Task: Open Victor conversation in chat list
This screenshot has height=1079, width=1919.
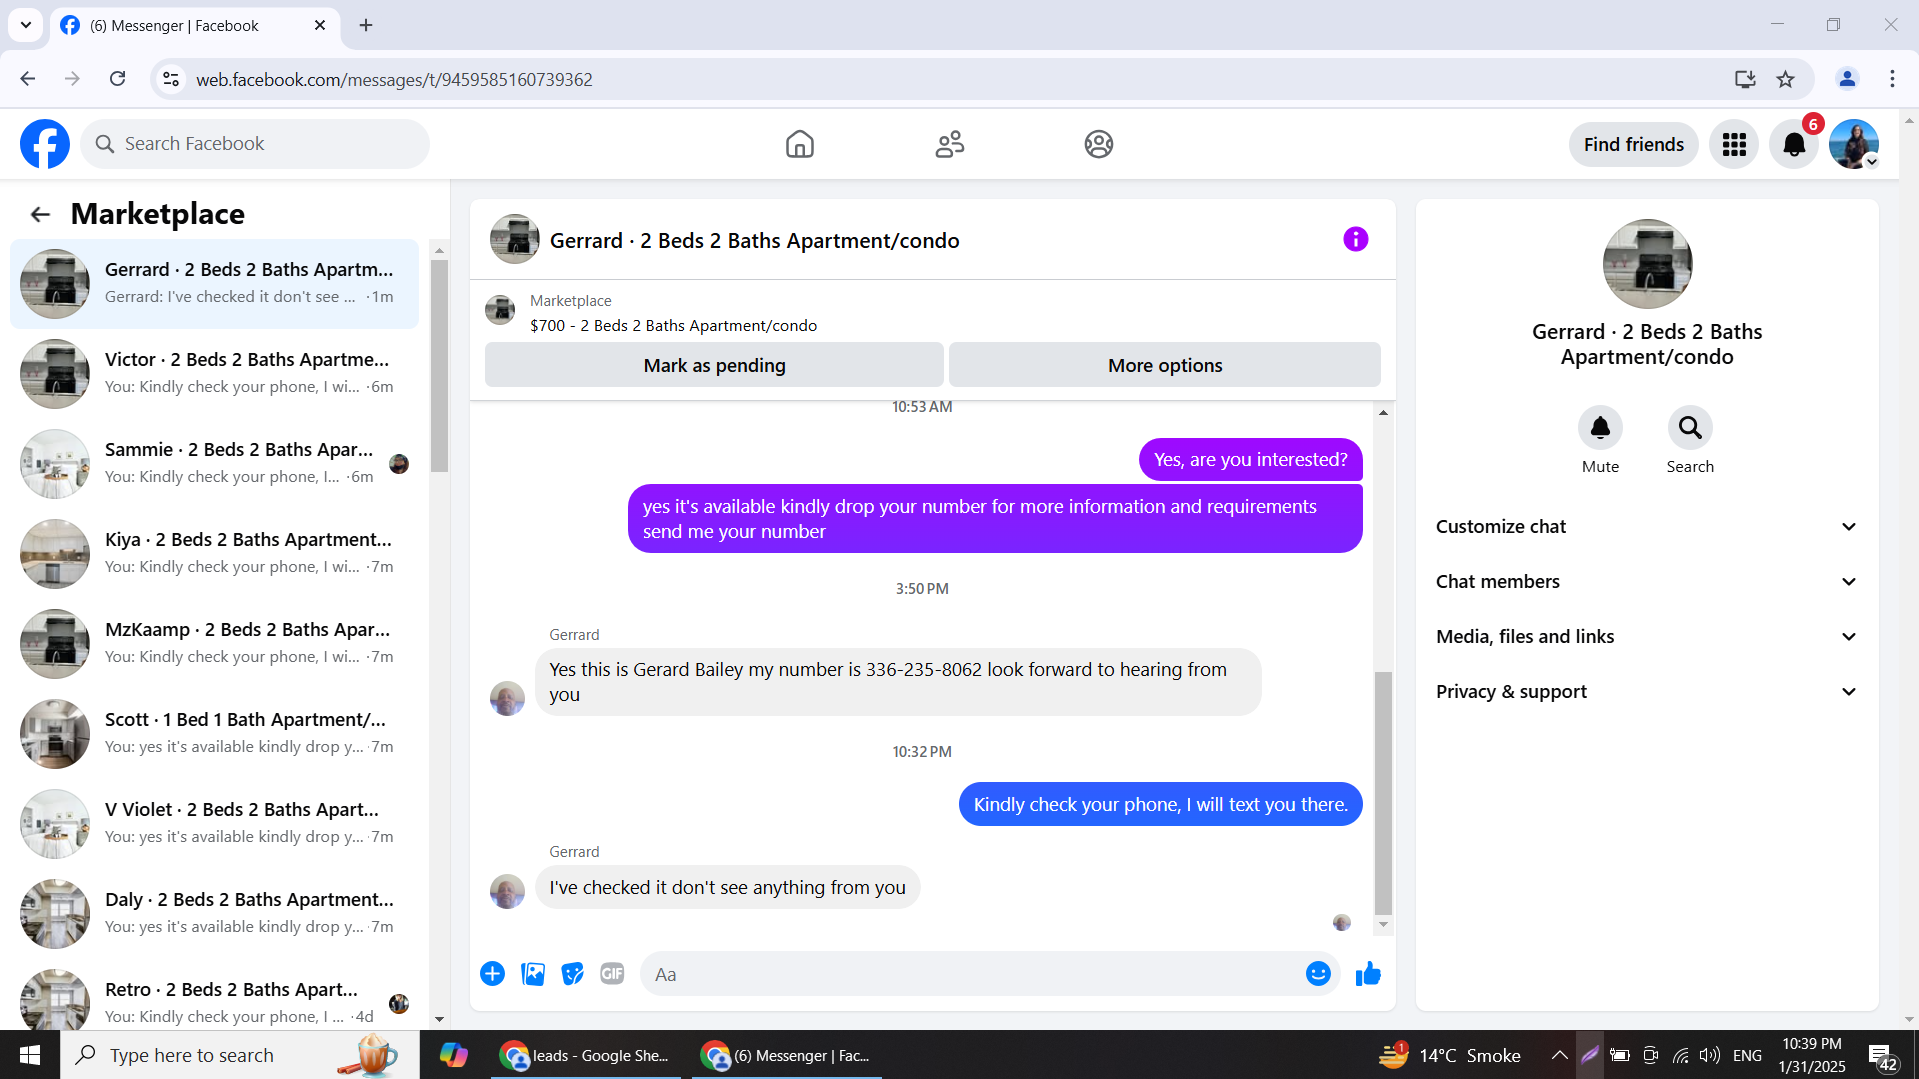Action: 214,374
